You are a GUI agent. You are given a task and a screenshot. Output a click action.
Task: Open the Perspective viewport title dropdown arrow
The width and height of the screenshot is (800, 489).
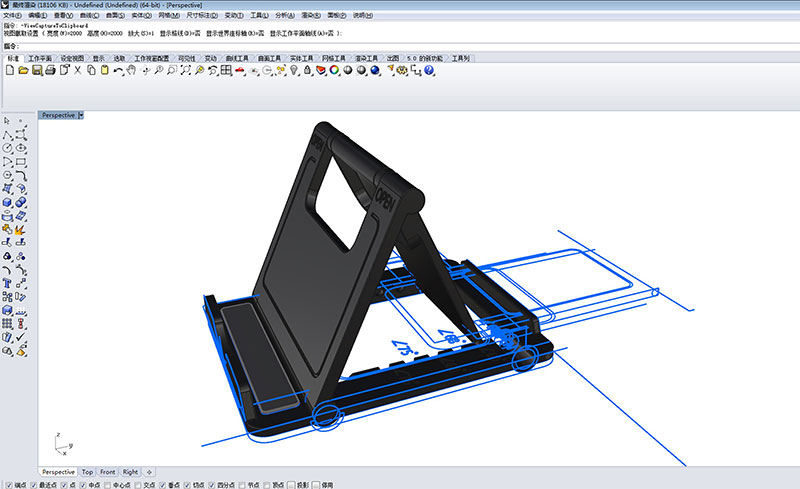pos(80,115)
